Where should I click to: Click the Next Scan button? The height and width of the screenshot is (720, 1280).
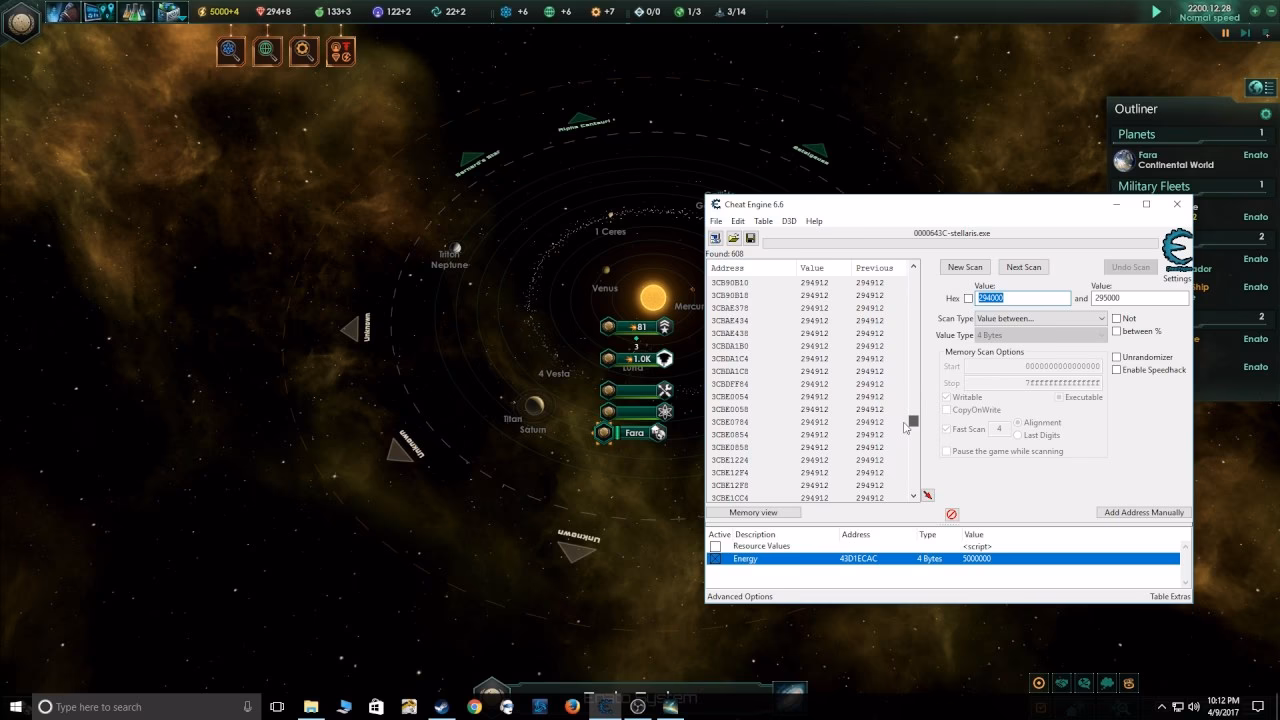[1023, 267]
